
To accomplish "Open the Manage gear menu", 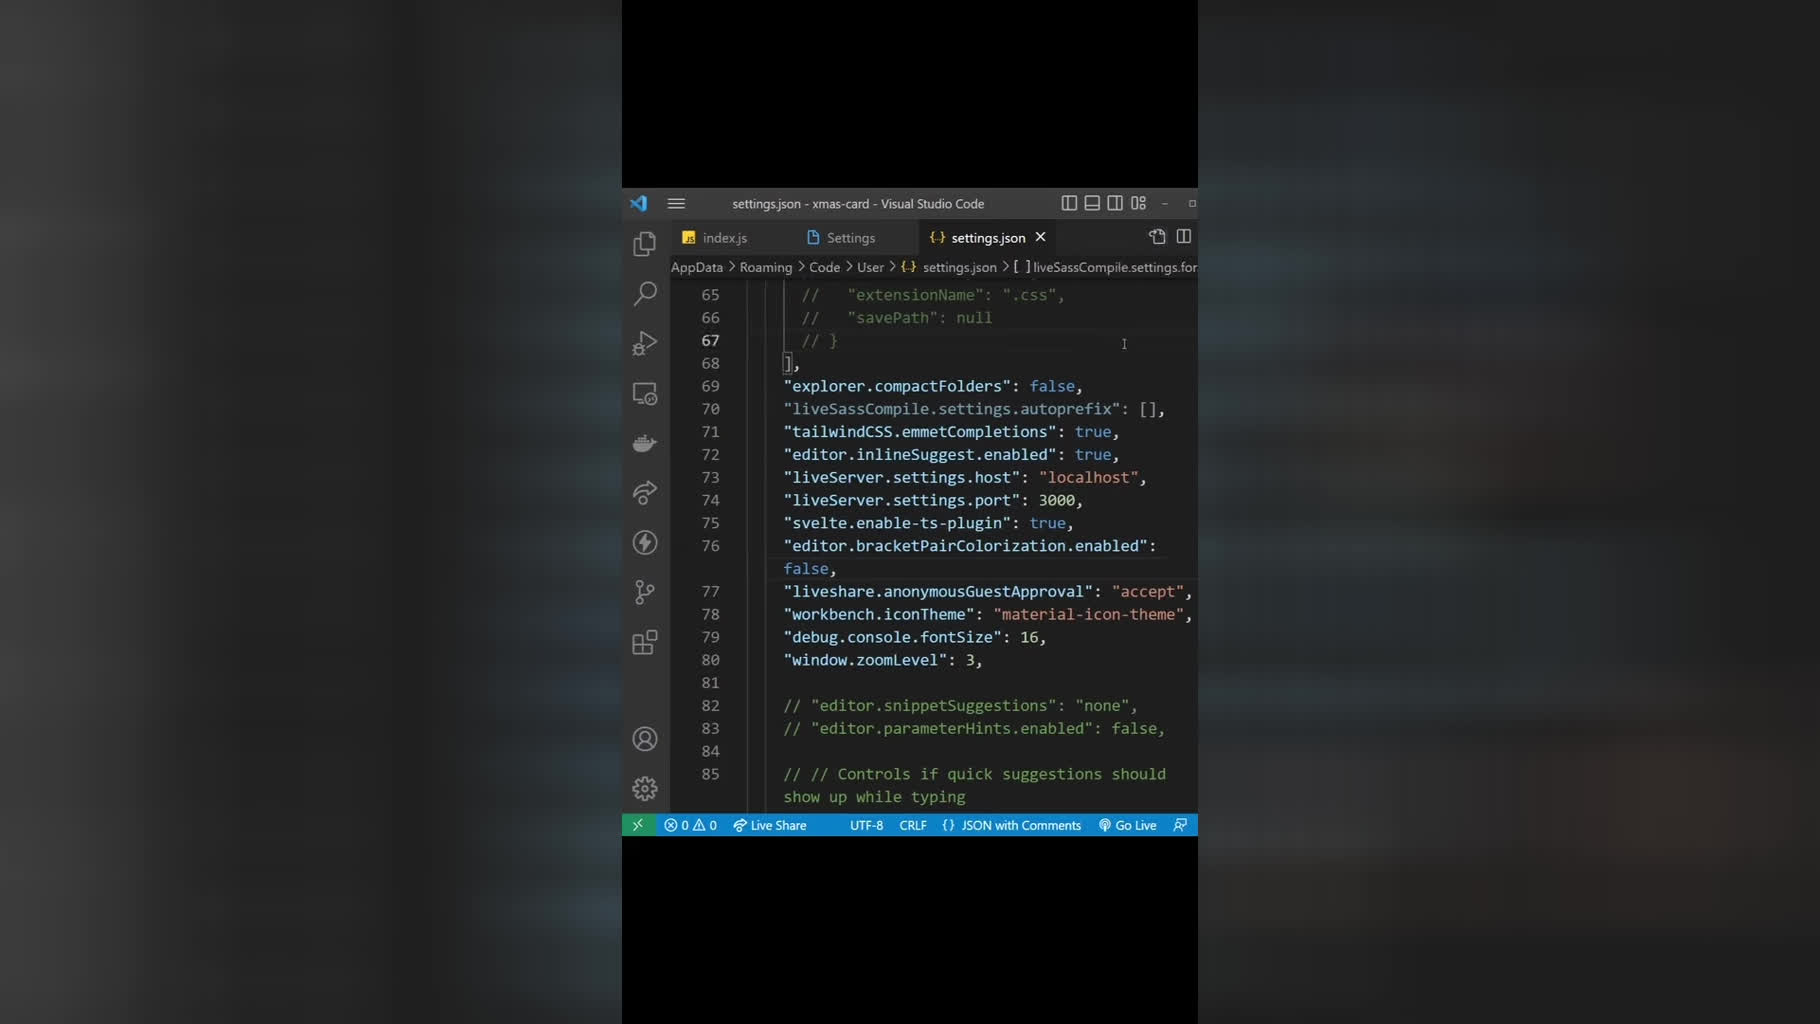I will (645, 788).
